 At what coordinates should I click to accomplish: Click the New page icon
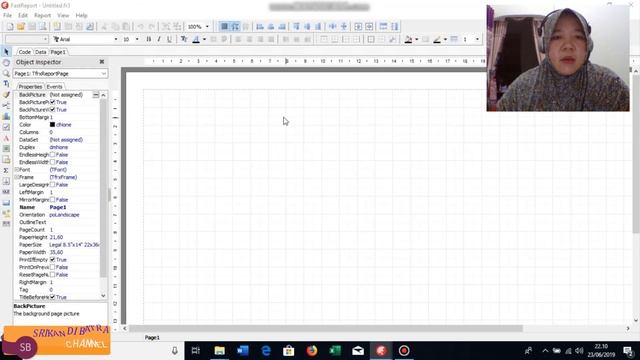57,27
